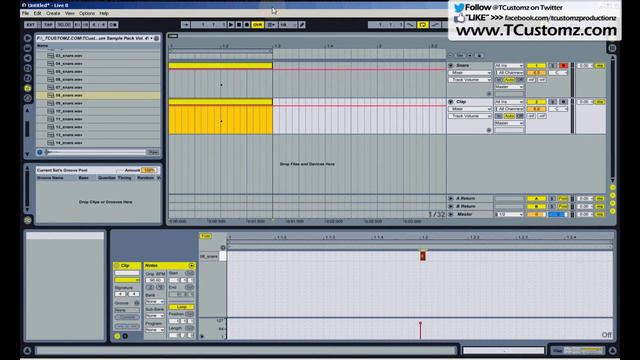Click the Clap track pan control
640x360 pixels.
pyautogui.click(x=558, y=109)
